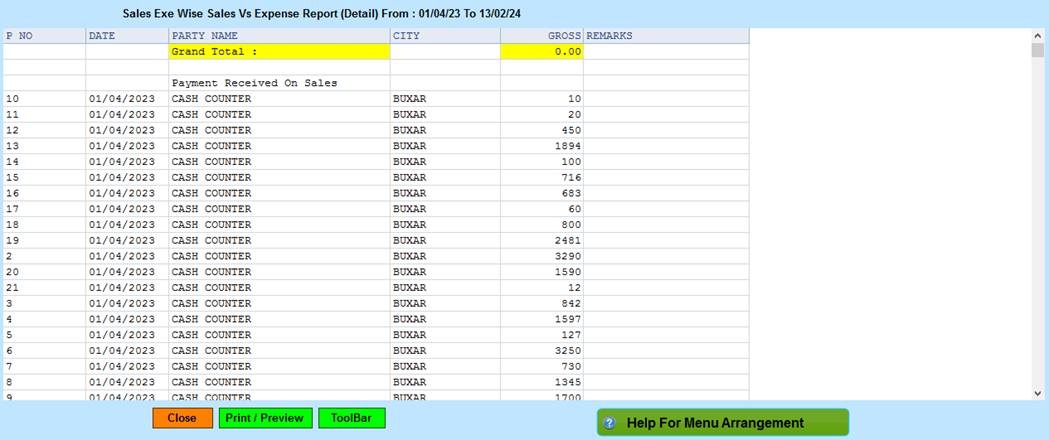Click the 0.00 grand total amount cell

(541, 52)
